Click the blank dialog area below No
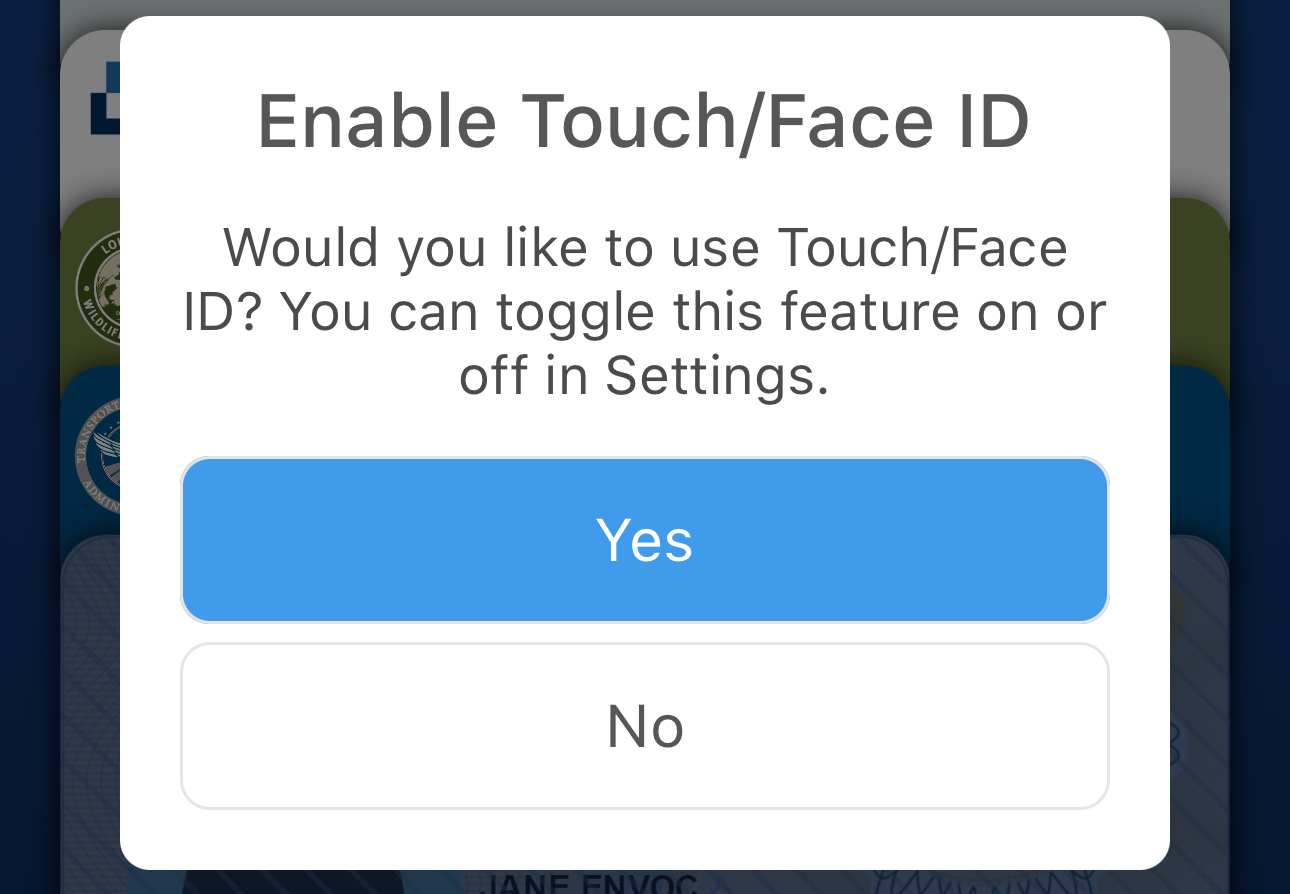This screenshot has width=1290, height=894. click(x=645, y=840)
